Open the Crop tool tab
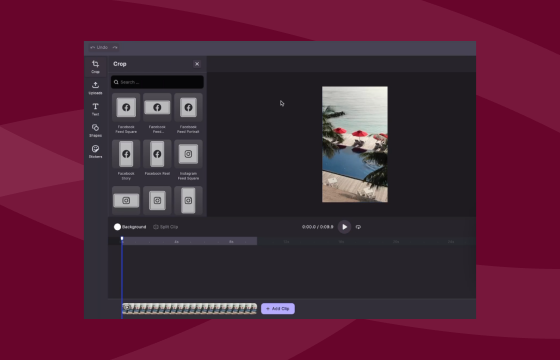 [95, 67]
